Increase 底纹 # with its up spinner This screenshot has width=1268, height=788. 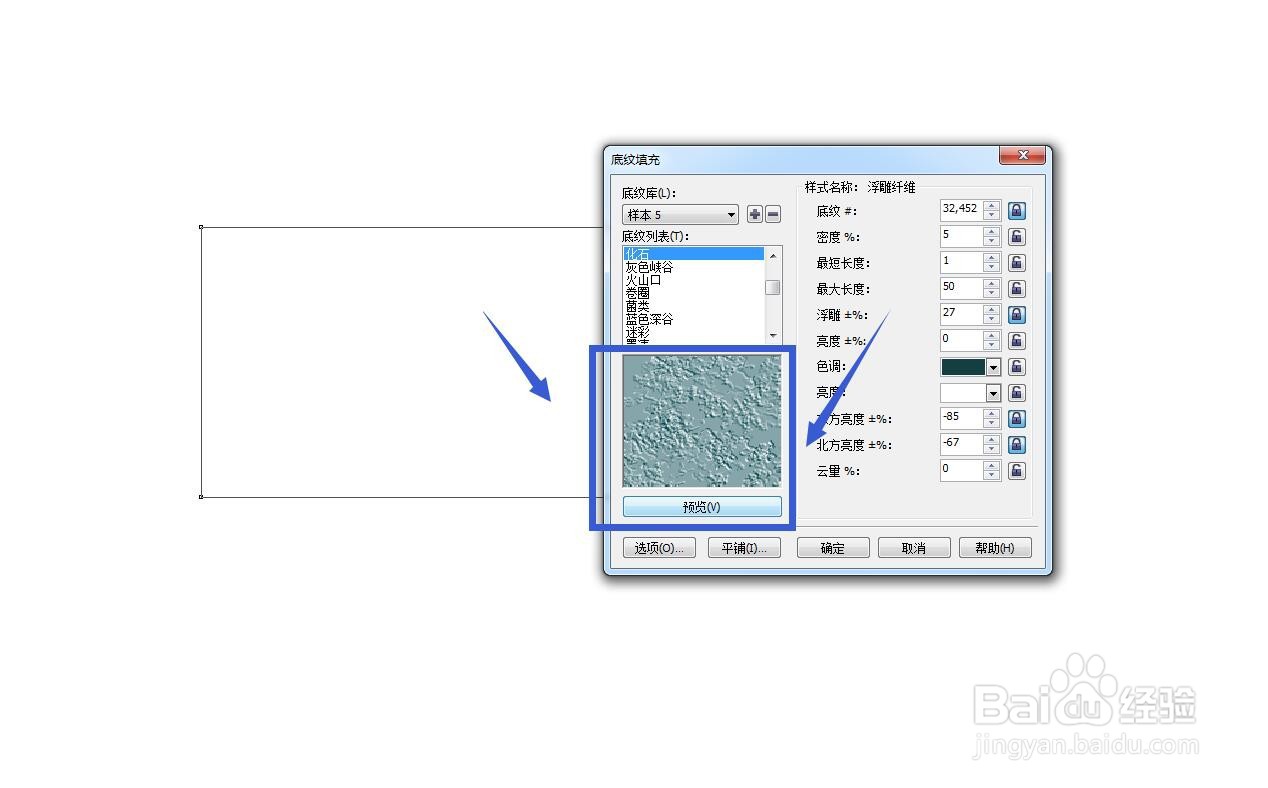pos(991,206)
